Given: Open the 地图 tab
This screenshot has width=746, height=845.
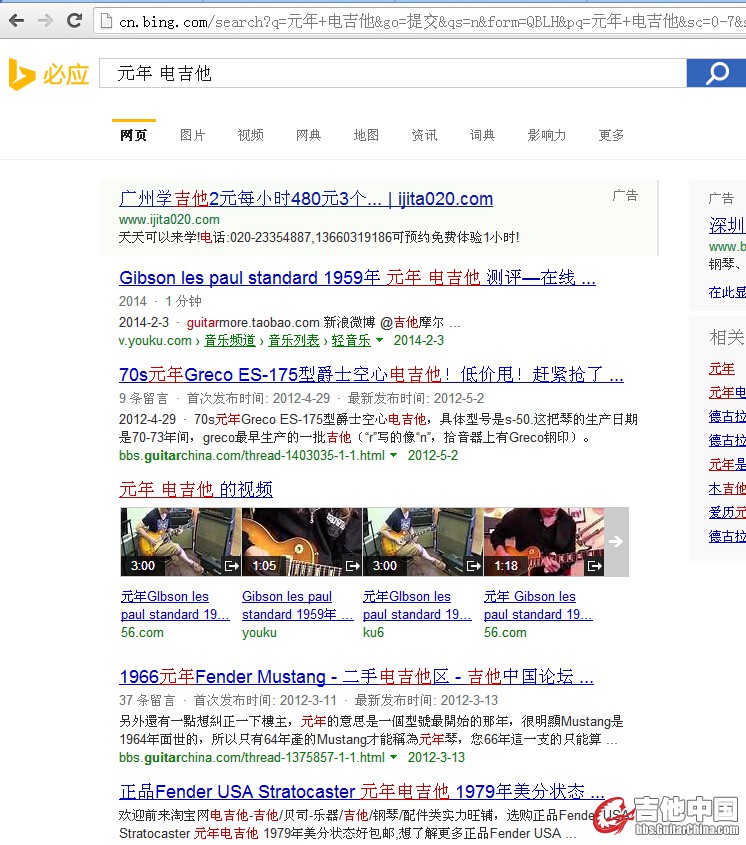Looking at the screenshot, I should pos(366,135).
